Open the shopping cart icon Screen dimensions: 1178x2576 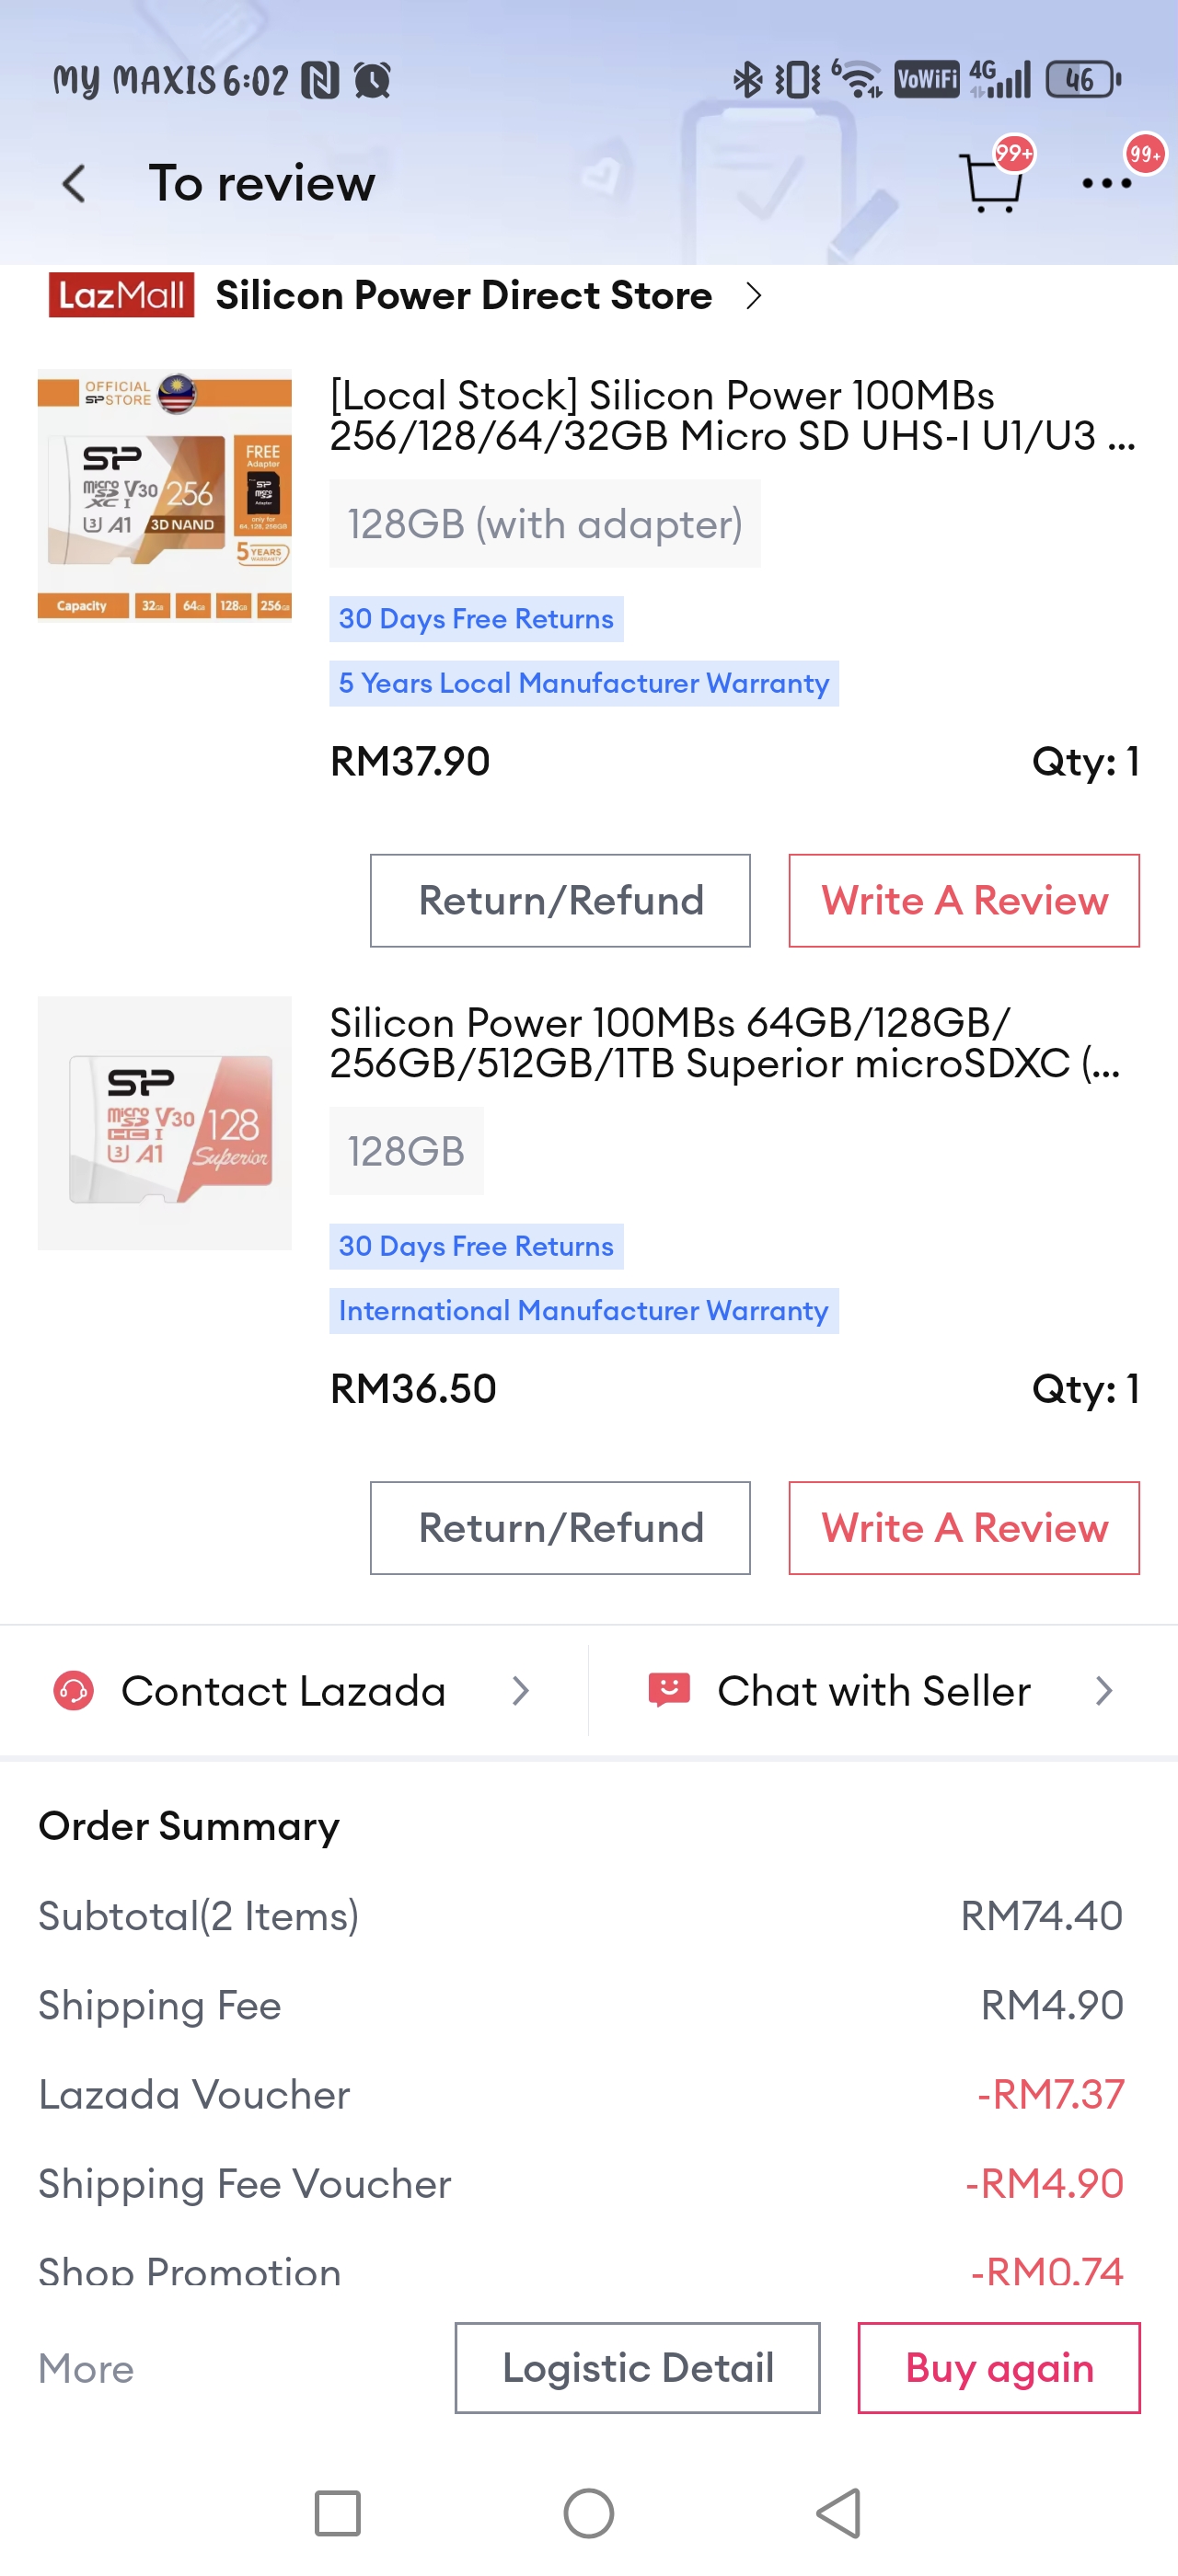[990, 182]
